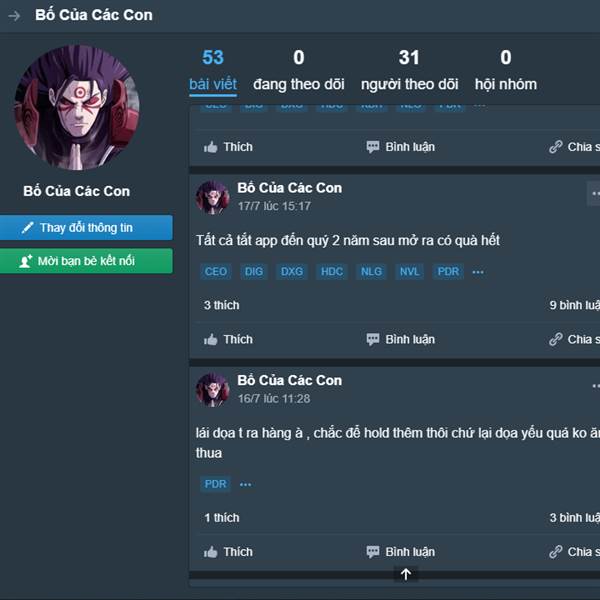
Task: Click Mời bạn bè kết nối button
Action: click(86, 261)
